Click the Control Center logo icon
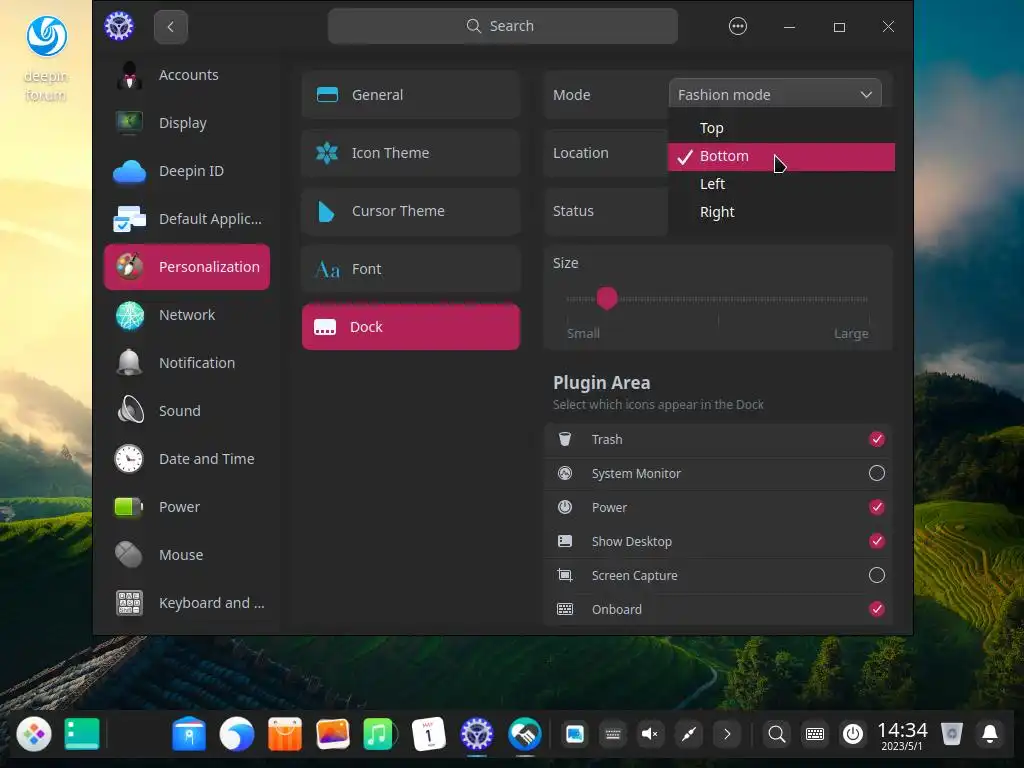The height and width of the screenshot is (768, 1024). click(119, 27)
